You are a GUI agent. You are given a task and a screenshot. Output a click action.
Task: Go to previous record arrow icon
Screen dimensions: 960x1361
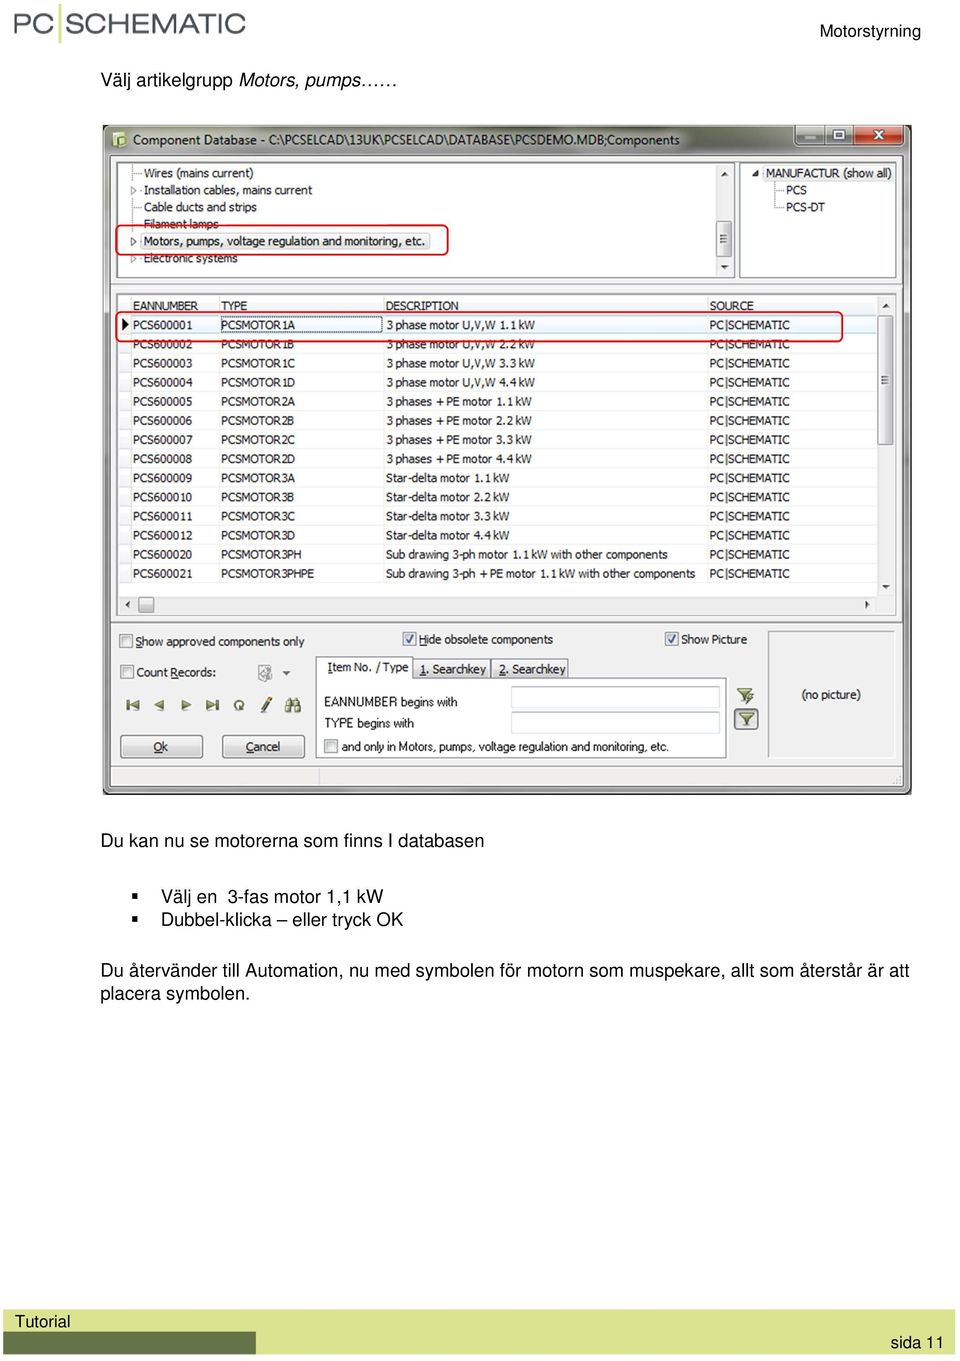coord(159,705)
